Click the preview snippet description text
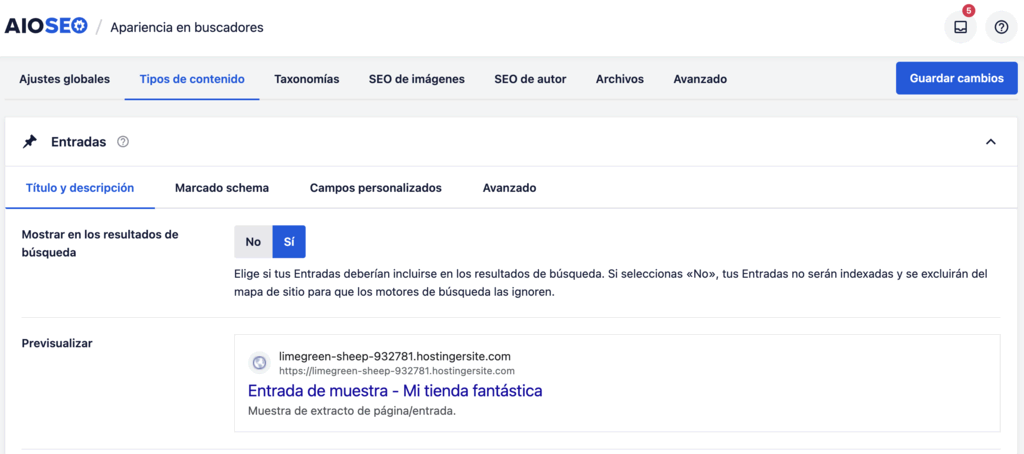Image resolution: width=1024 pixels, height=454 pixels. pos(351,410)
